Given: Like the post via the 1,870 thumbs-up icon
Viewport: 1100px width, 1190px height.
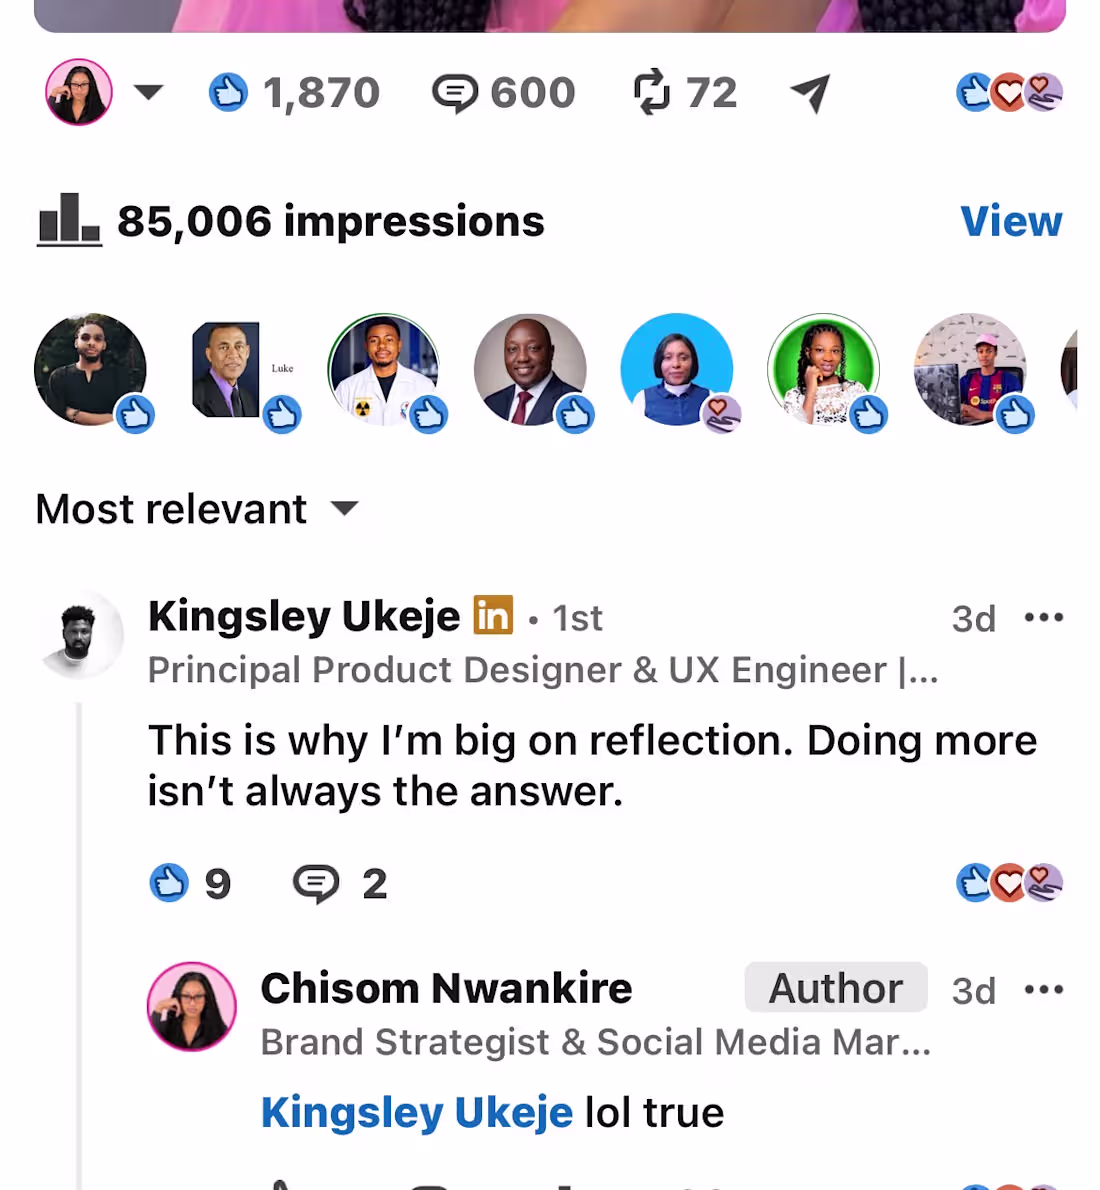Looking at the screenshot, I should [x=228, y=93].
